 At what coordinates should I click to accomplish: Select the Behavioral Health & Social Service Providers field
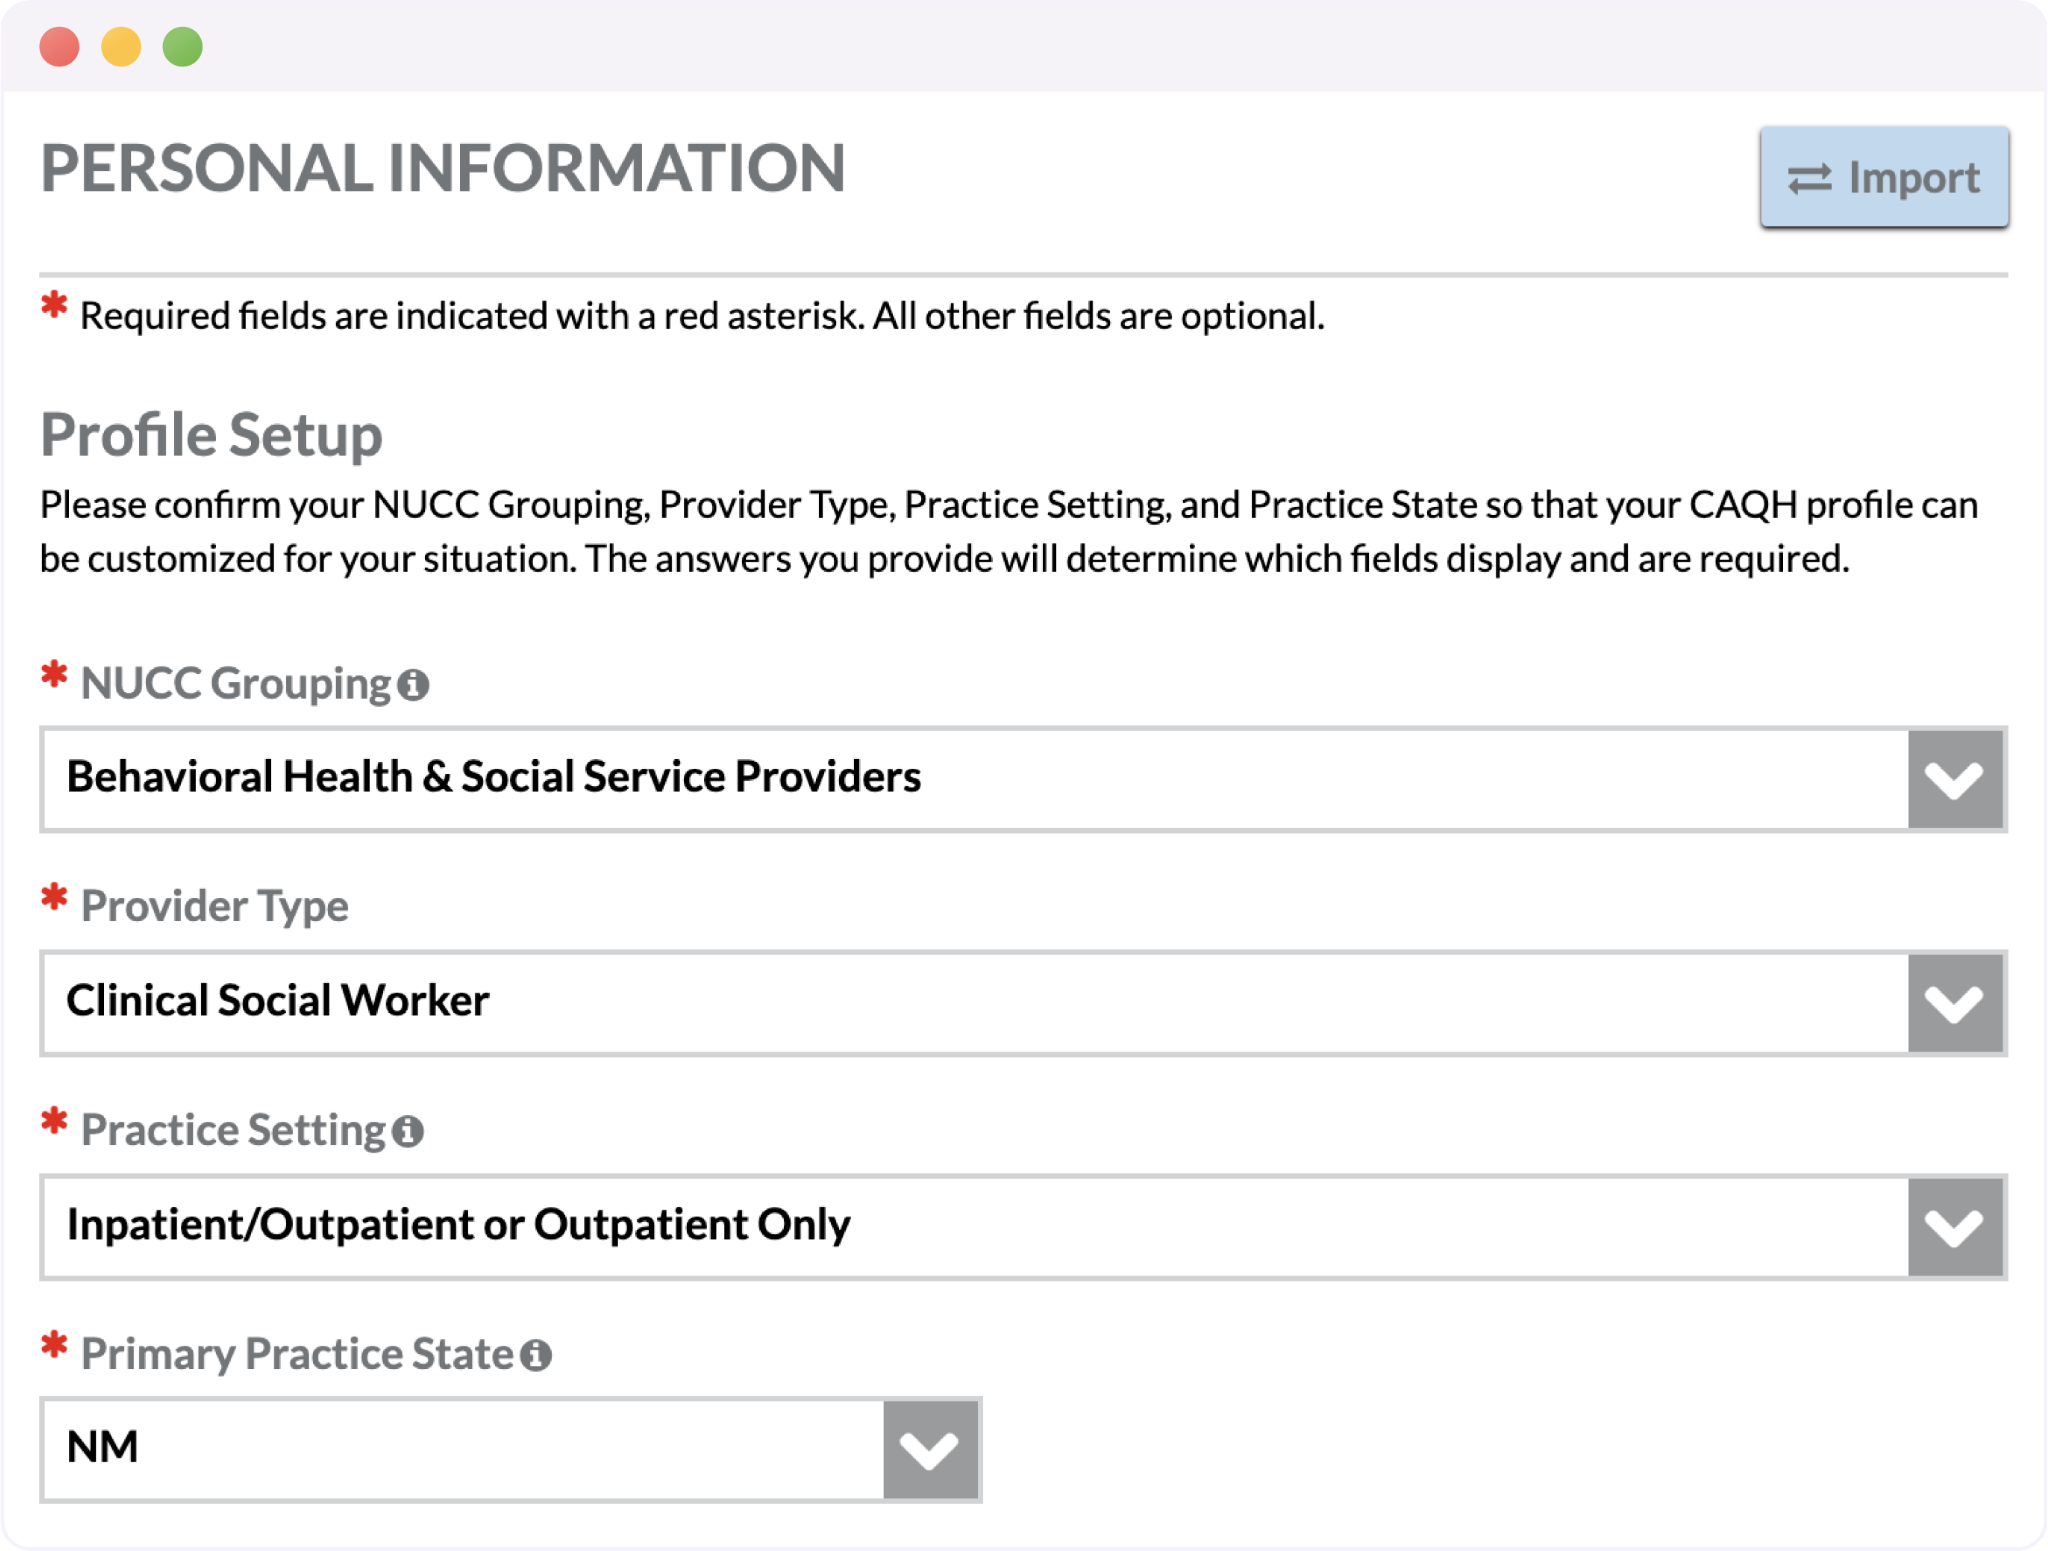[x=1023, y=779]
